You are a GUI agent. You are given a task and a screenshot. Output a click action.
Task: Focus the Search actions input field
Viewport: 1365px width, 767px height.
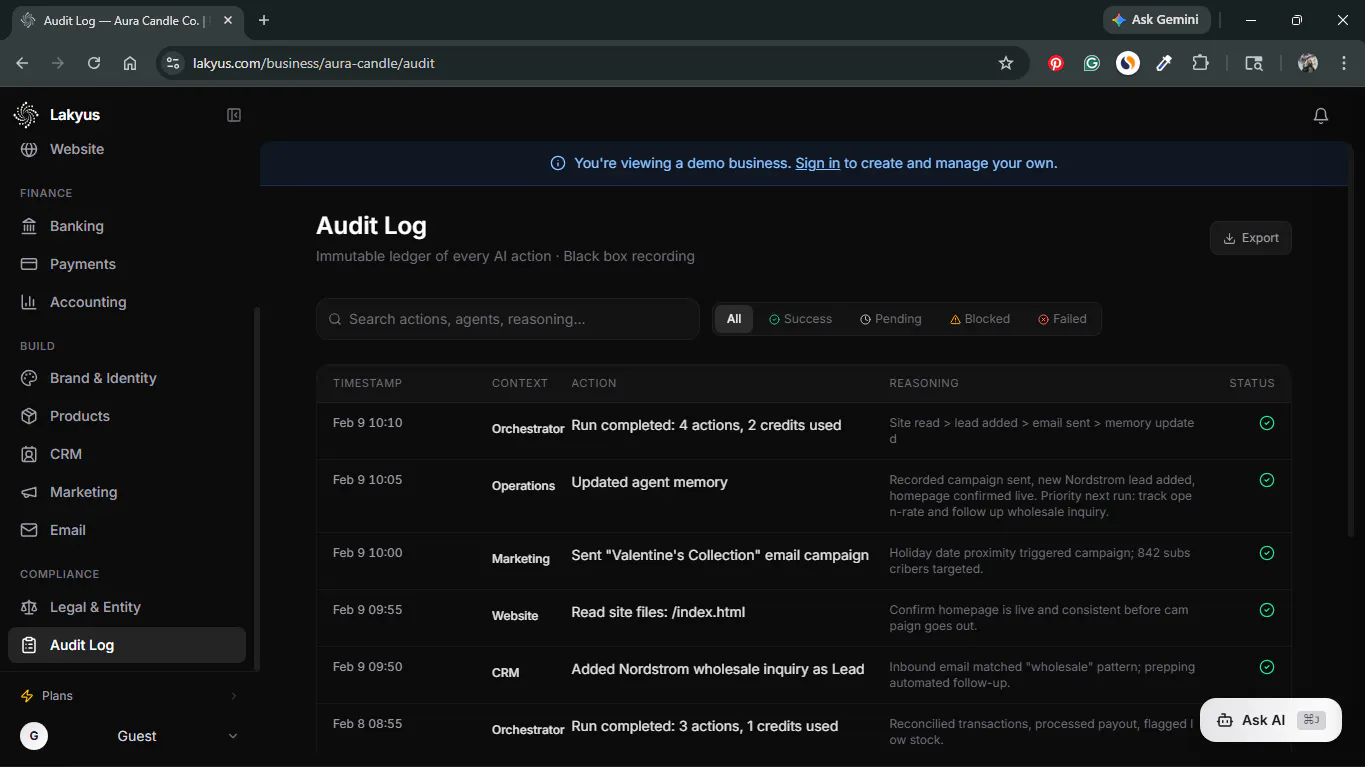pyautogui.click(x=508, y=319)
